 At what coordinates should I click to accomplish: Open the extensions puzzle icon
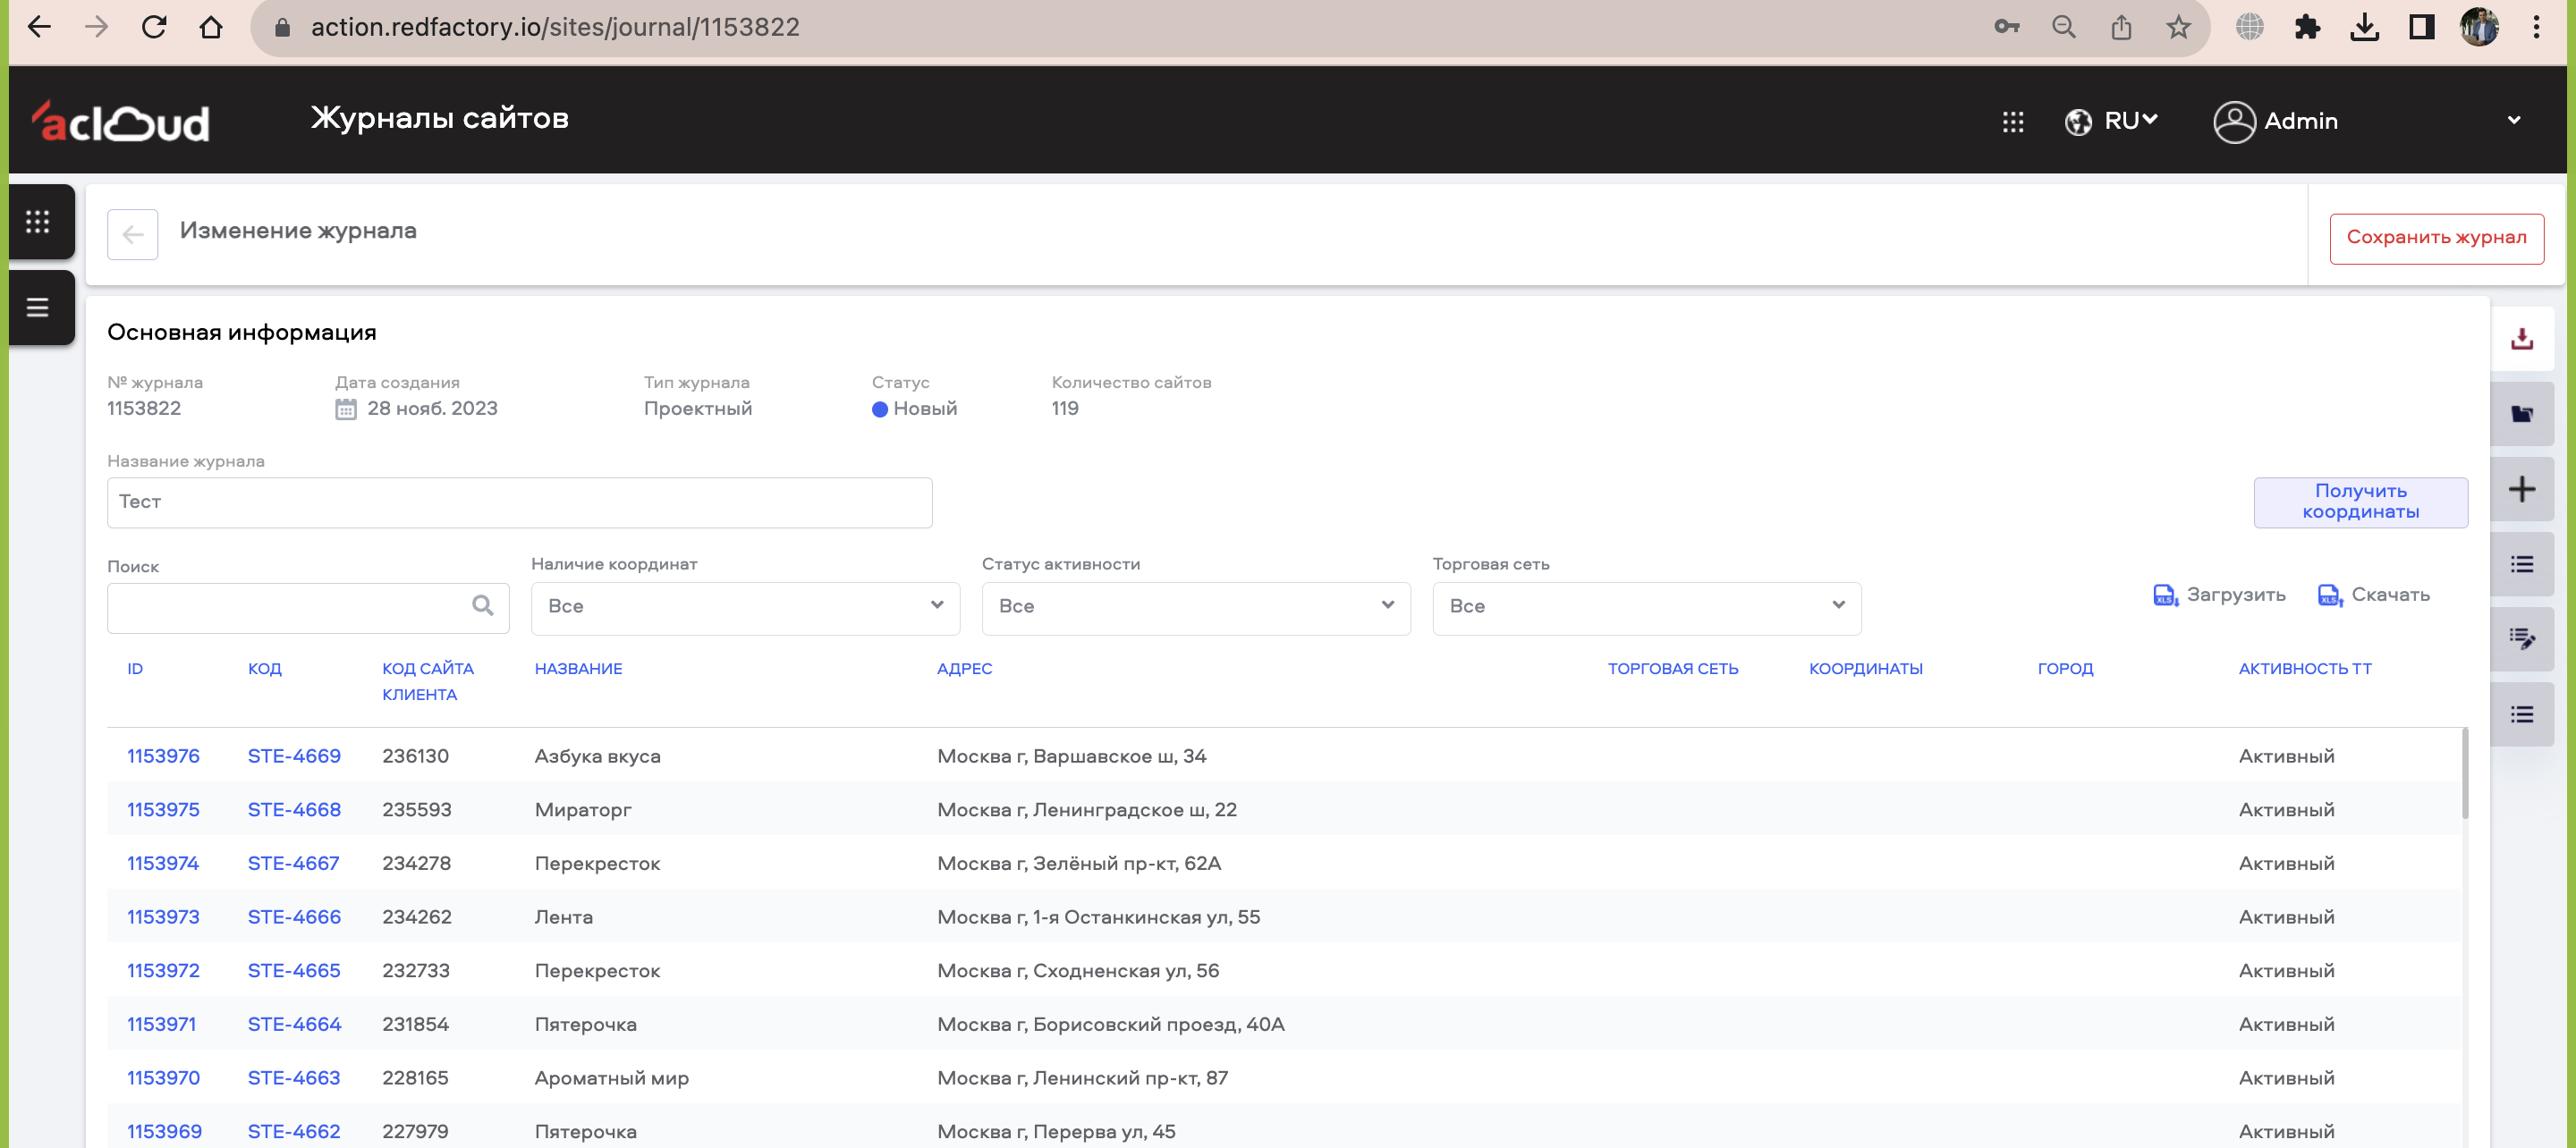(x=2307, y=27)
